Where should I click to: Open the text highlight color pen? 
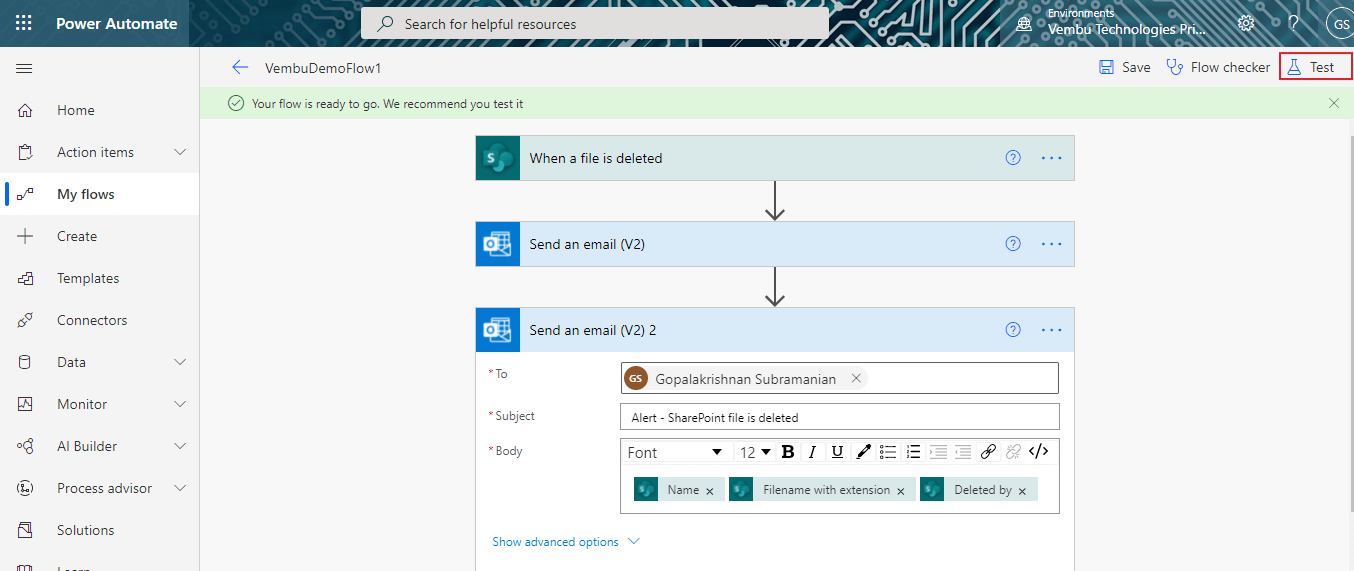[863, 452]
